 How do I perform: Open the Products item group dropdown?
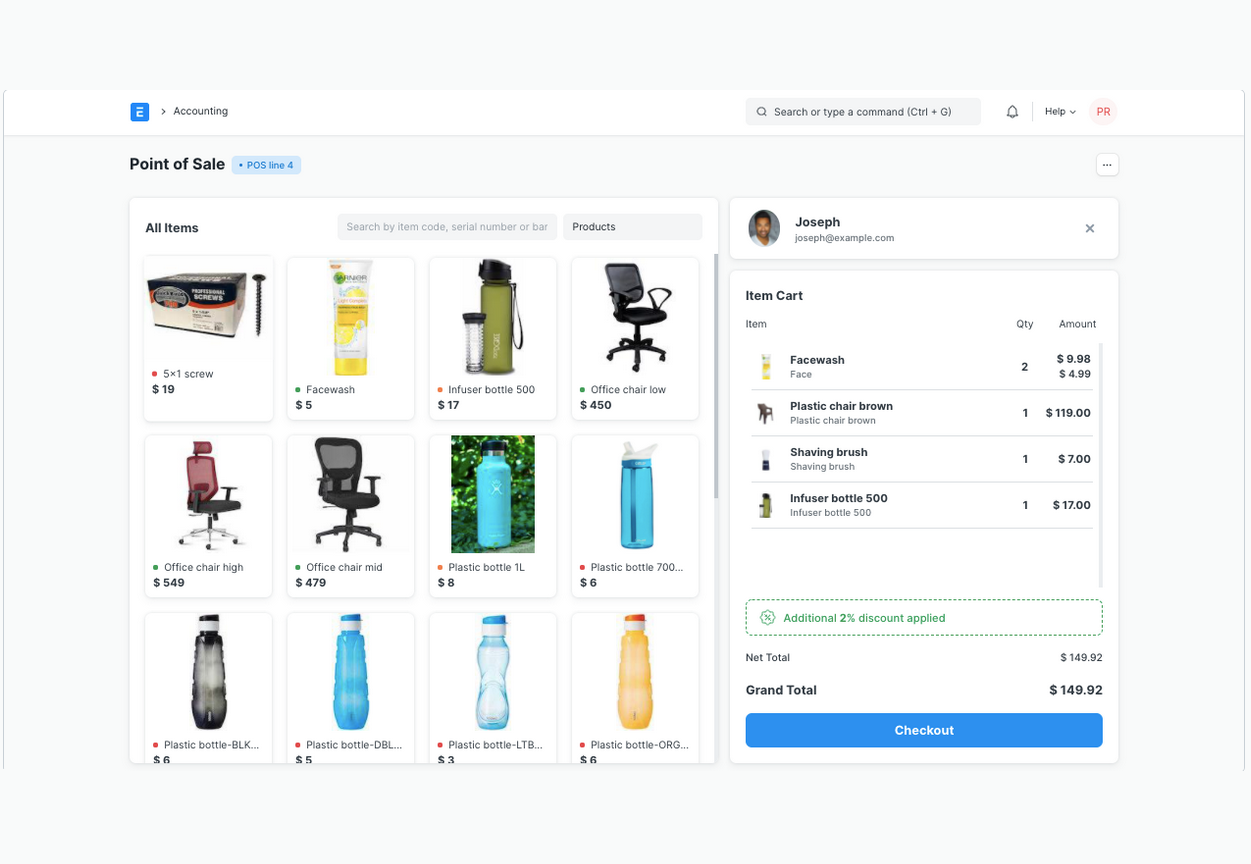pos(632,227)
